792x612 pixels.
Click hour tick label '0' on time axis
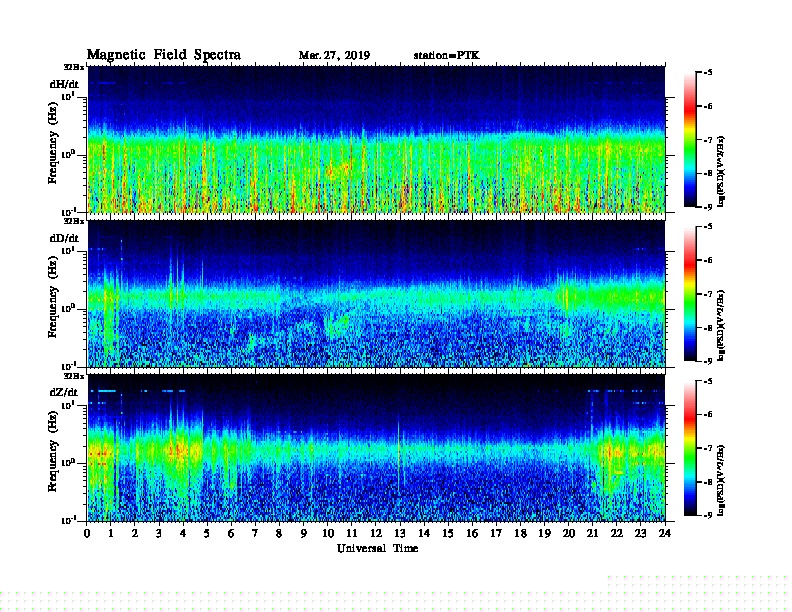pyautogui.click(x=87, y=533)
